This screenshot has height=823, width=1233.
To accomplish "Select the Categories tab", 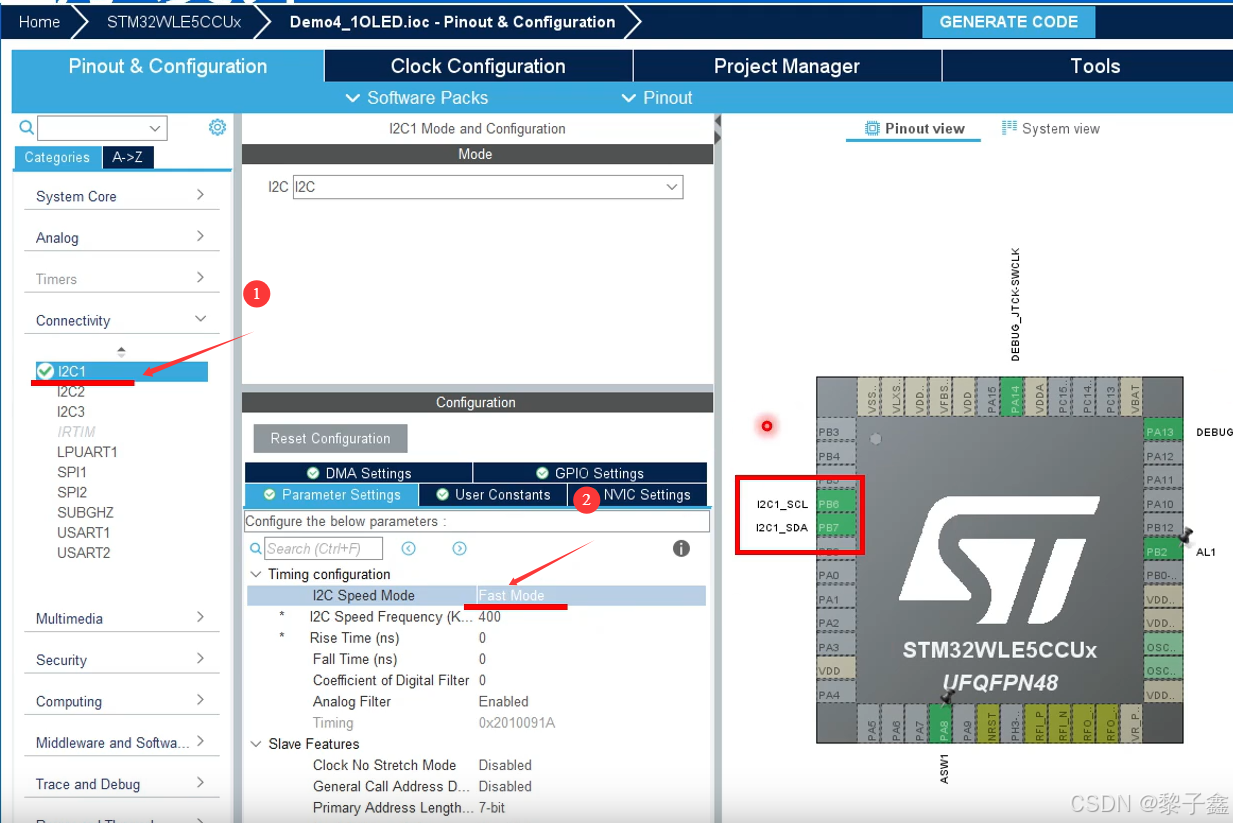I will coord(57,157).
